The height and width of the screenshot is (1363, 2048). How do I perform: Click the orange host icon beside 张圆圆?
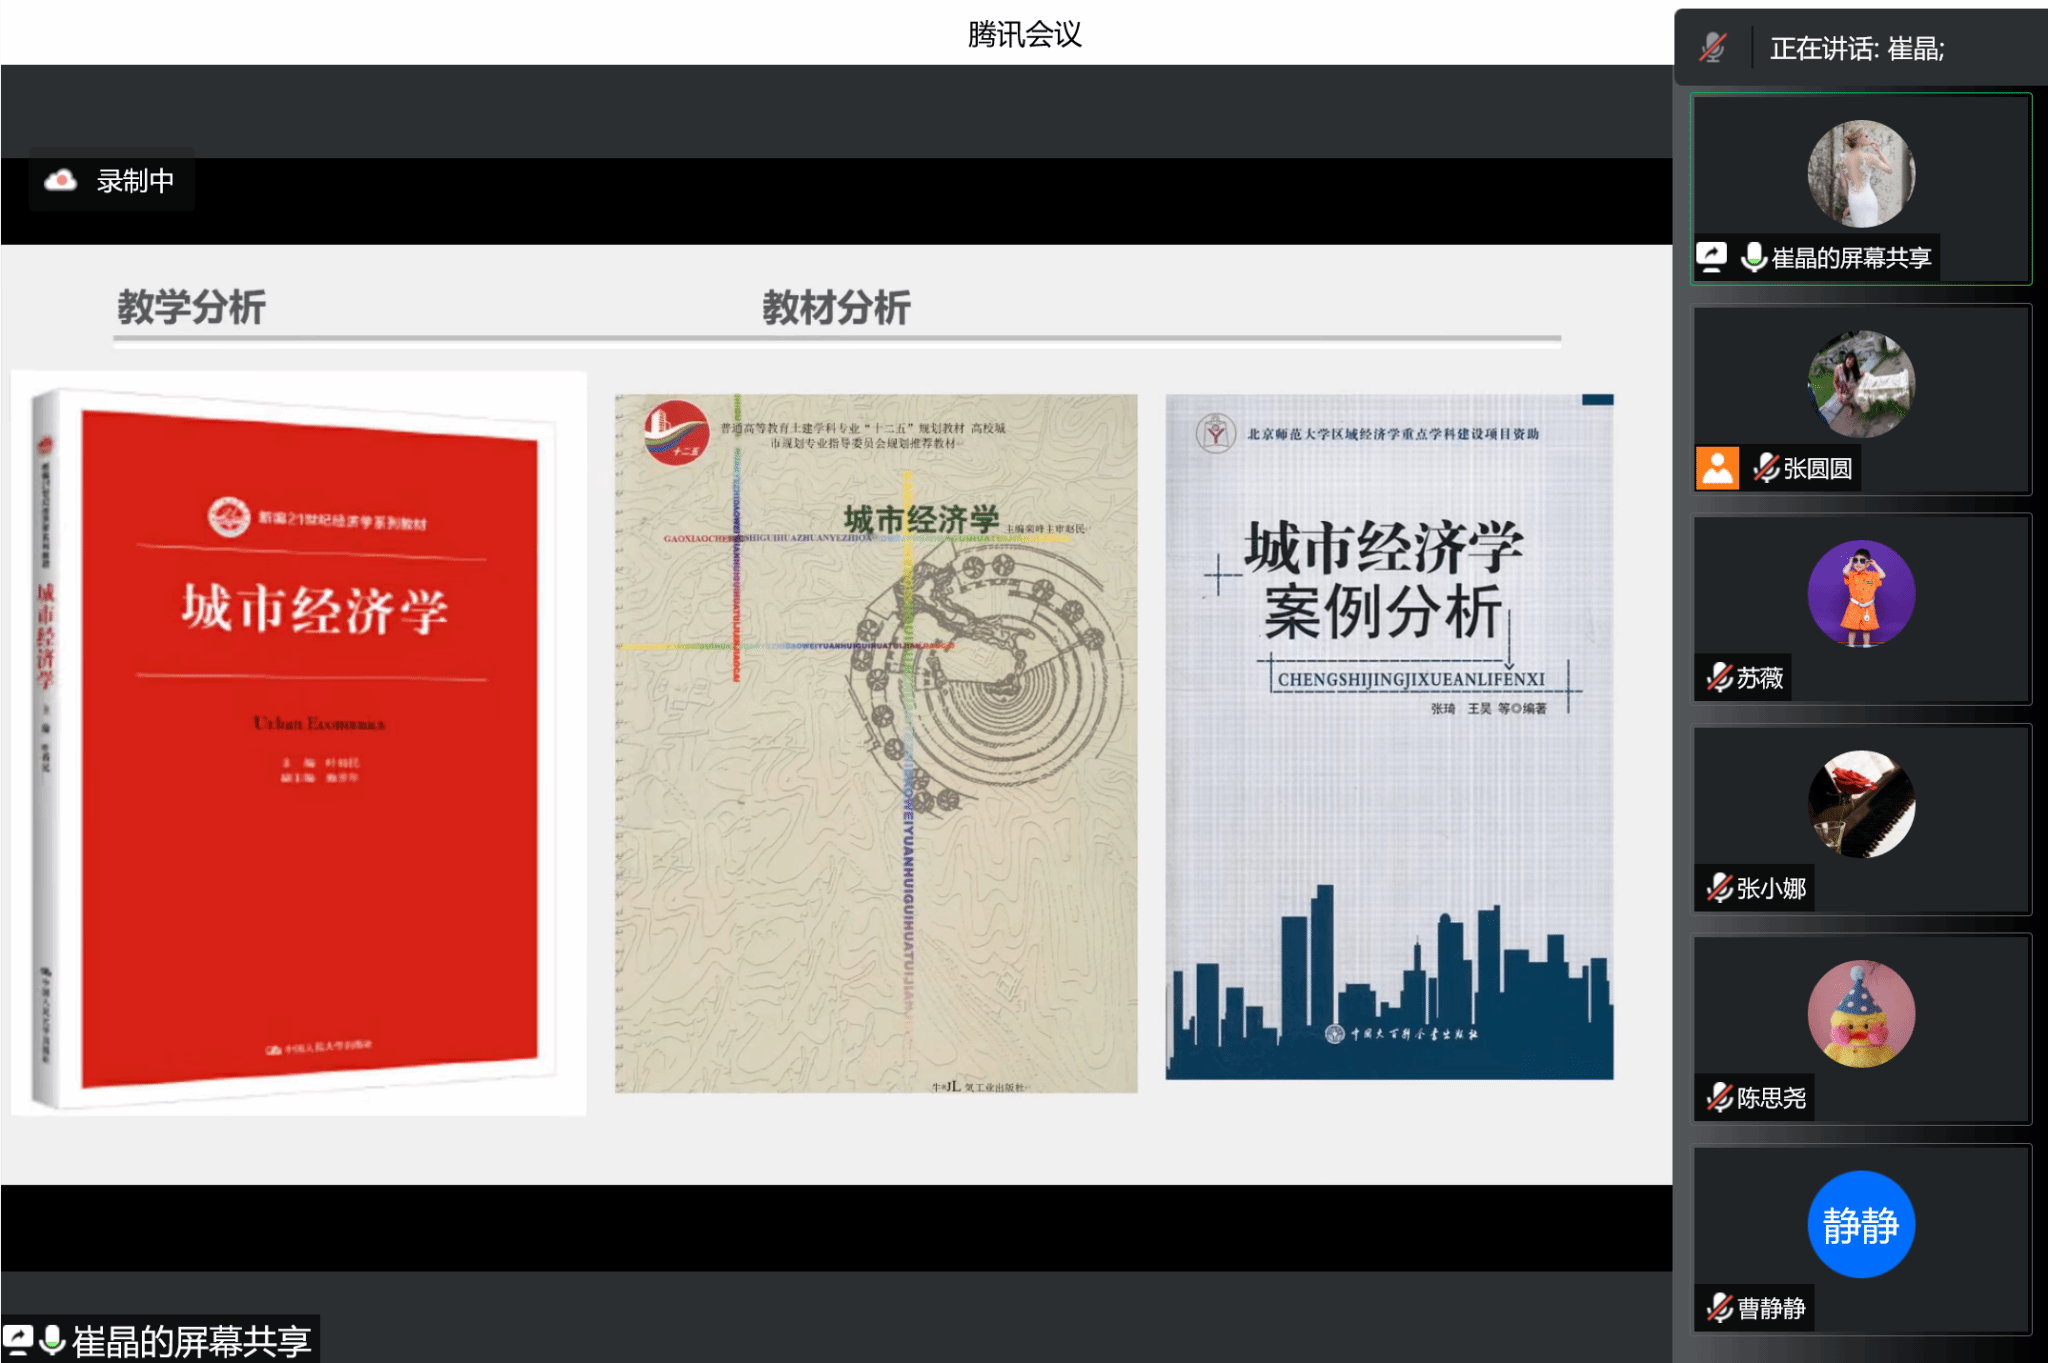1717,468
